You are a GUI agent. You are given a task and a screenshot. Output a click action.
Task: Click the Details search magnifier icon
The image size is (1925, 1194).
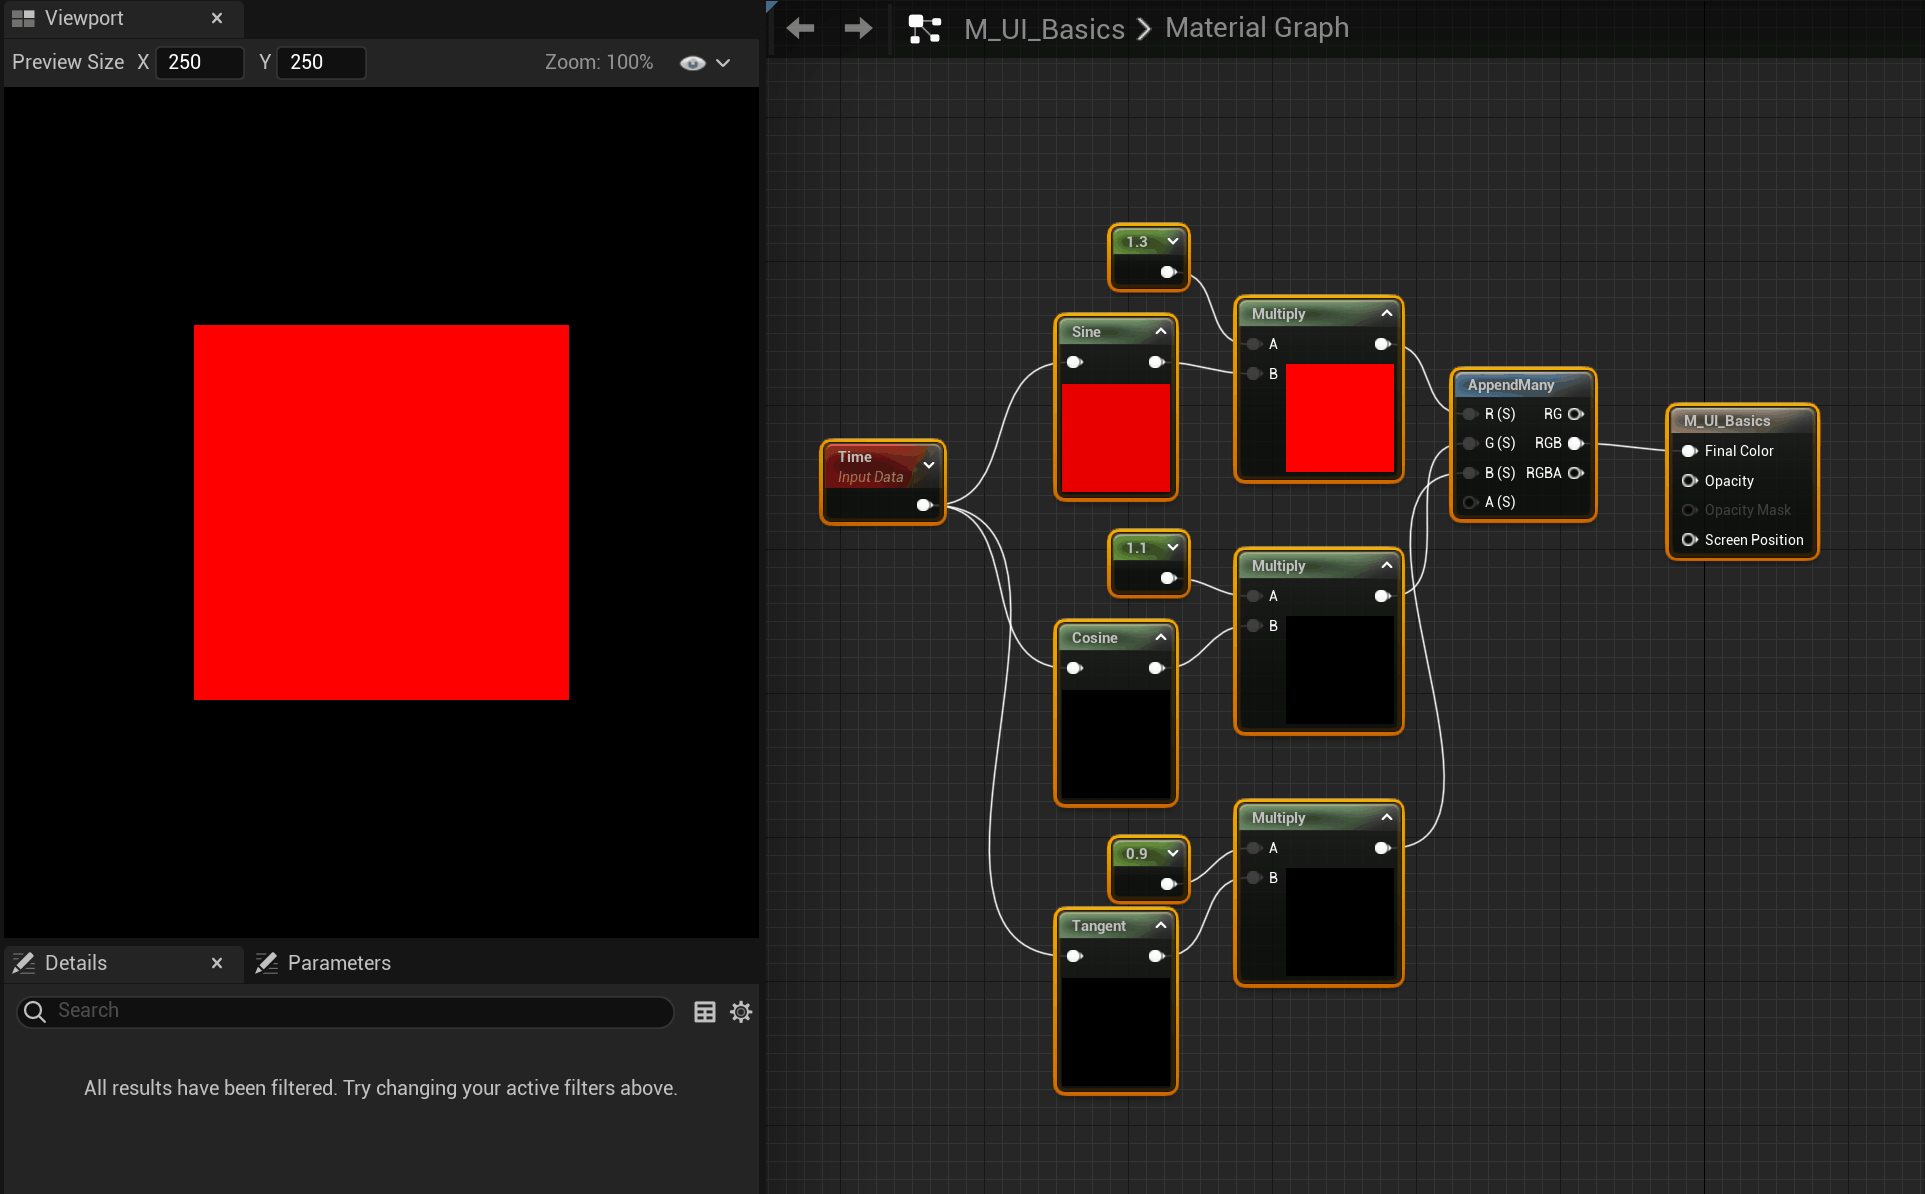tap(35, 1011)
